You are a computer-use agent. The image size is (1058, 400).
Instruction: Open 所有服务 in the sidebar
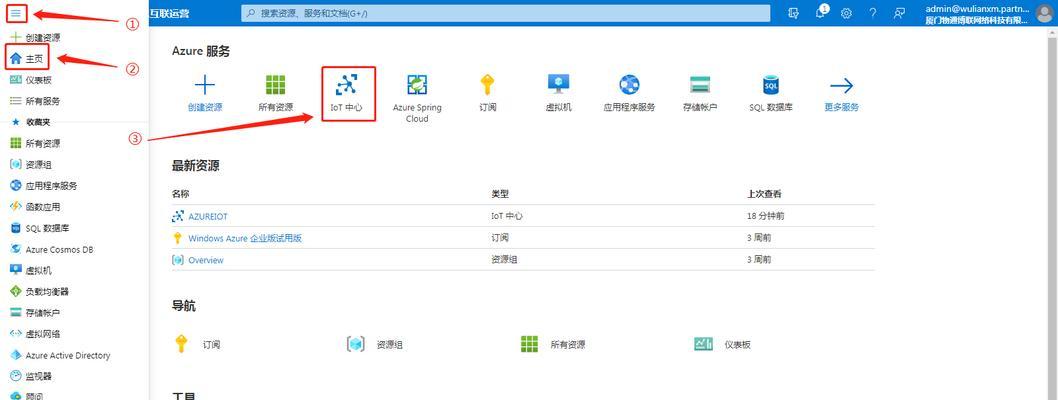(35, 101)
